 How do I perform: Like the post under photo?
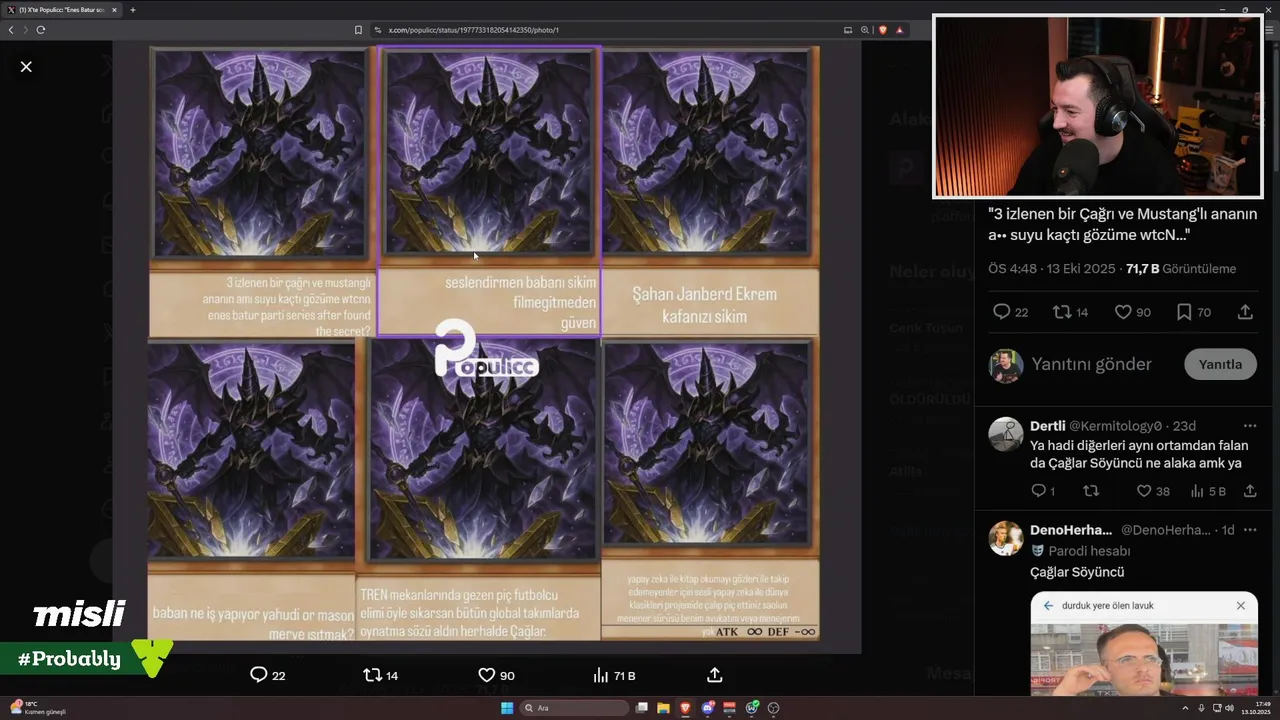pos(486,675)
